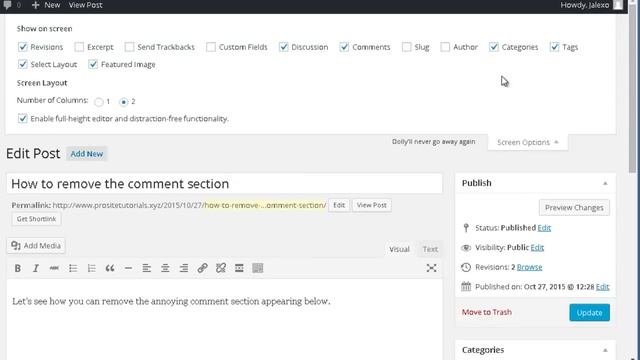Viewport: 640px width, 360px height.
Task: Click the comments bubble icon in admin bar
Action: pos(7,5)
